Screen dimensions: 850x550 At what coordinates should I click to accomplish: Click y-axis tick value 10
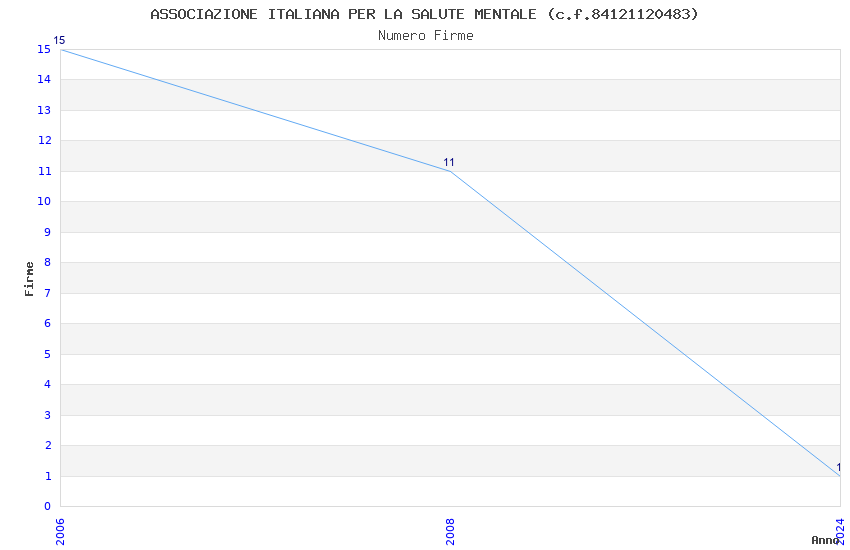pyautogui.click(x=44, y=202)
